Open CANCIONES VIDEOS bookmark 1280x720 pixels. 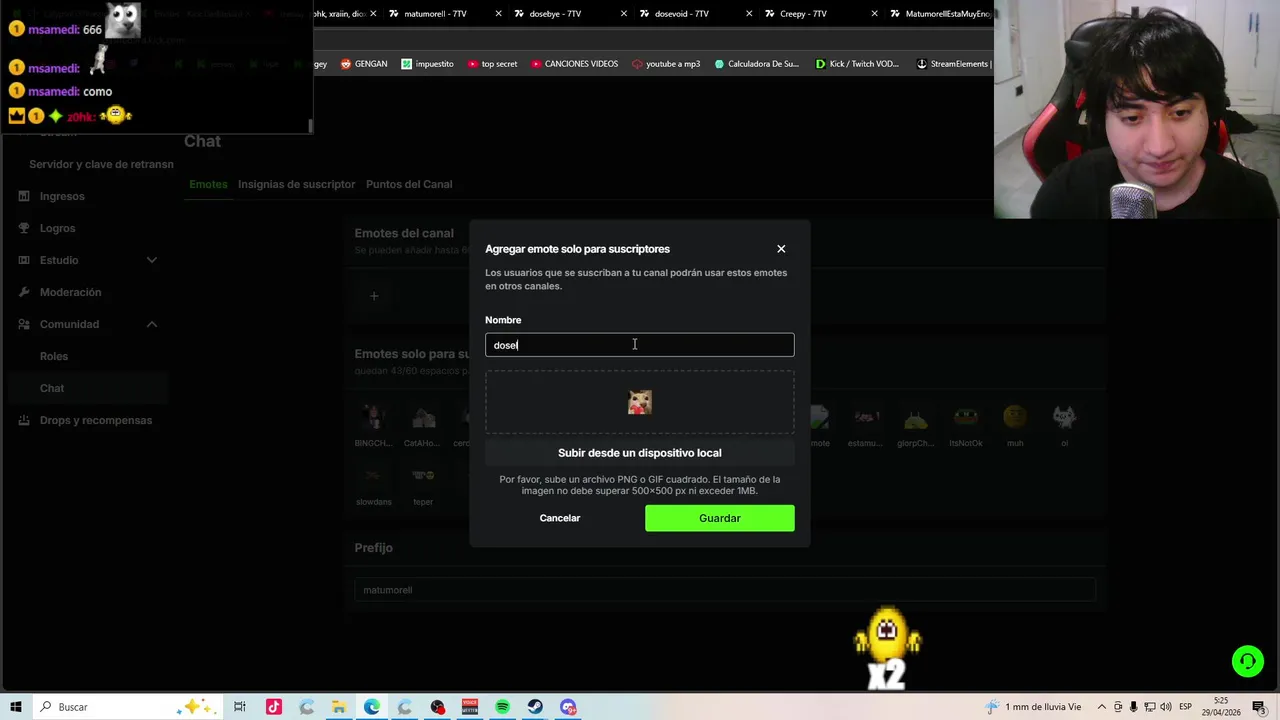point(574,64)
